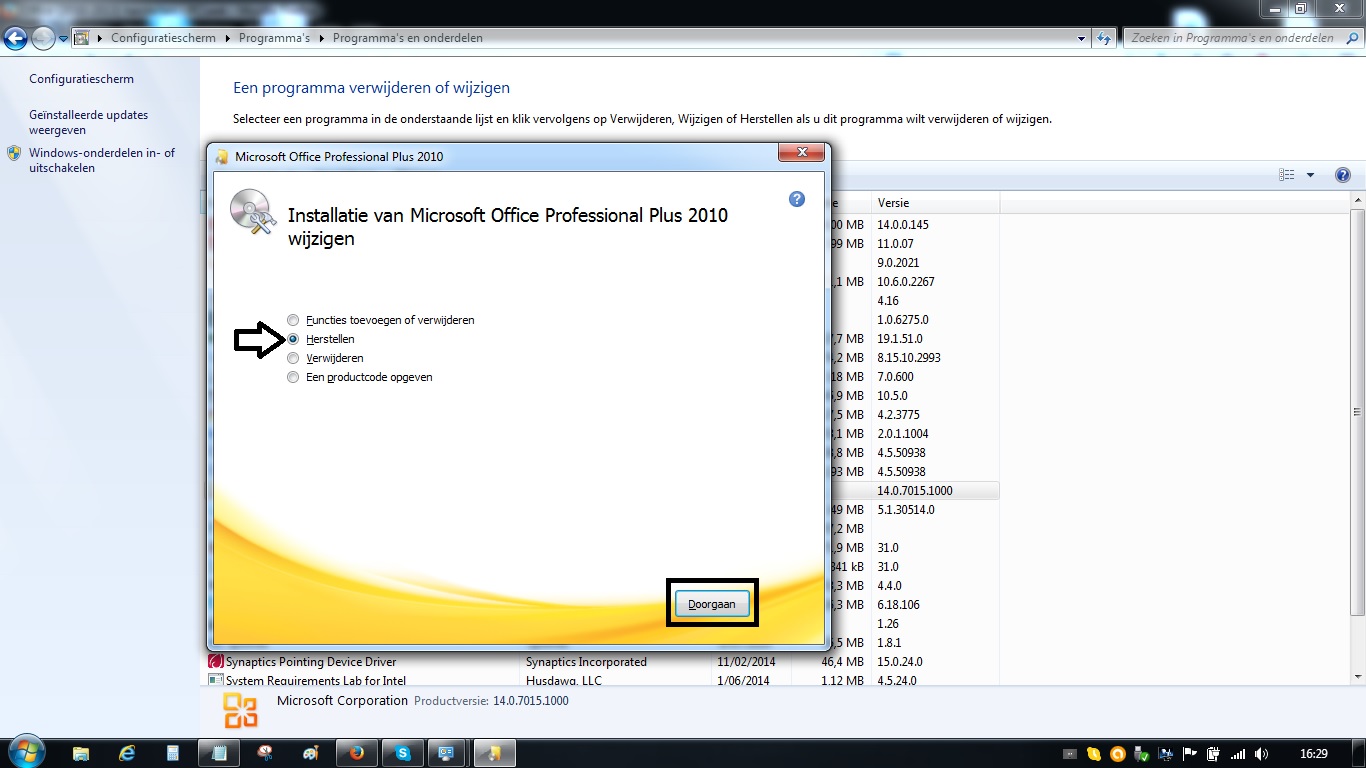Click the back navigation arrow button
The image size is (1366, 768).
tap(16, 38)
